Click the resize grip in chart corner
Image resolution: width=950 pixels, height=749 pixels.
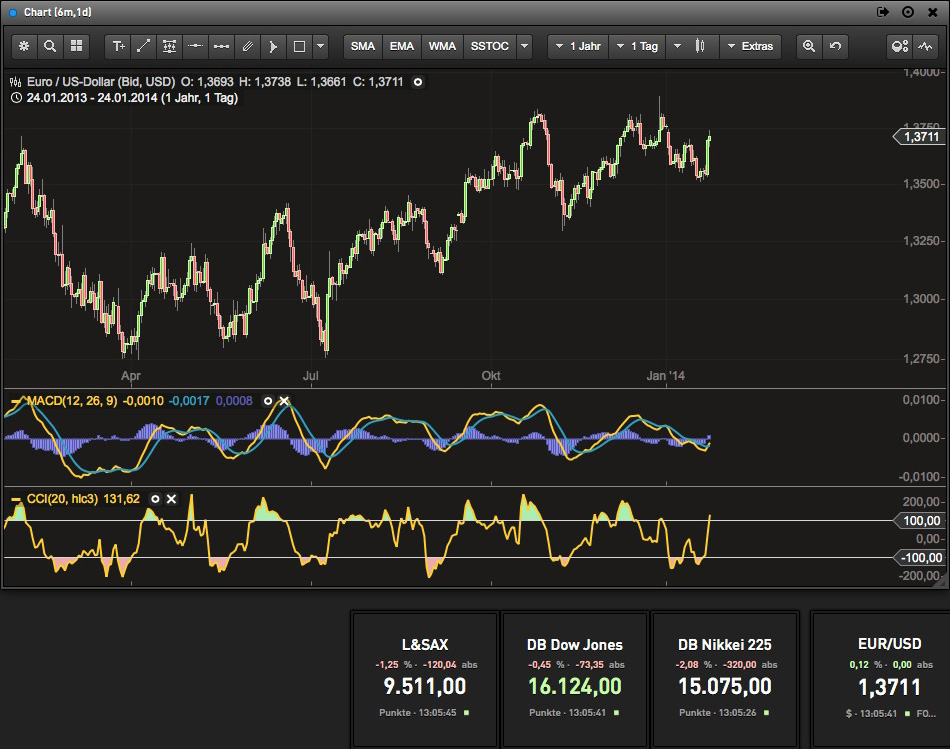click(941, 580)
